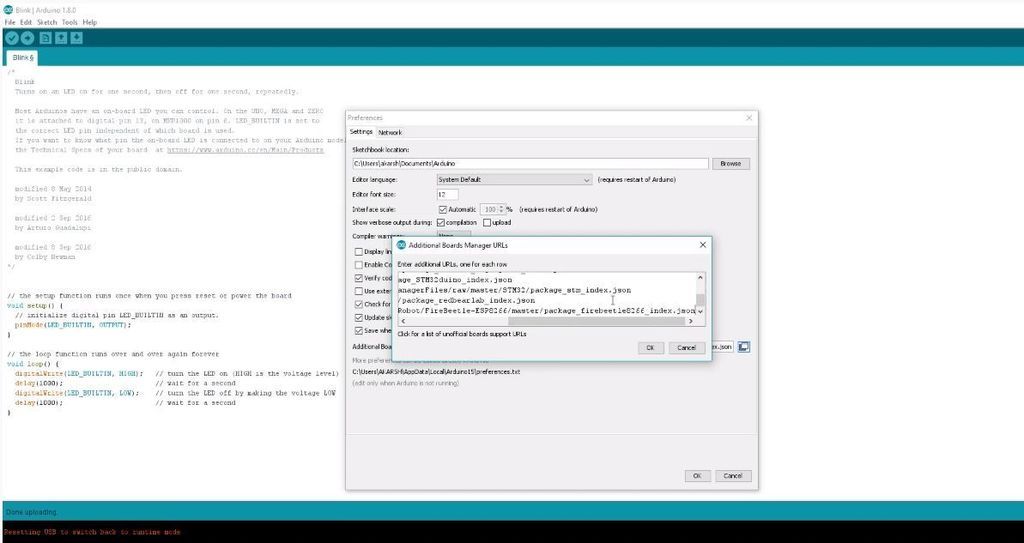Click the Sketchbook location text field
Screen dimensions: 1024x543
(x=530, y=163)
